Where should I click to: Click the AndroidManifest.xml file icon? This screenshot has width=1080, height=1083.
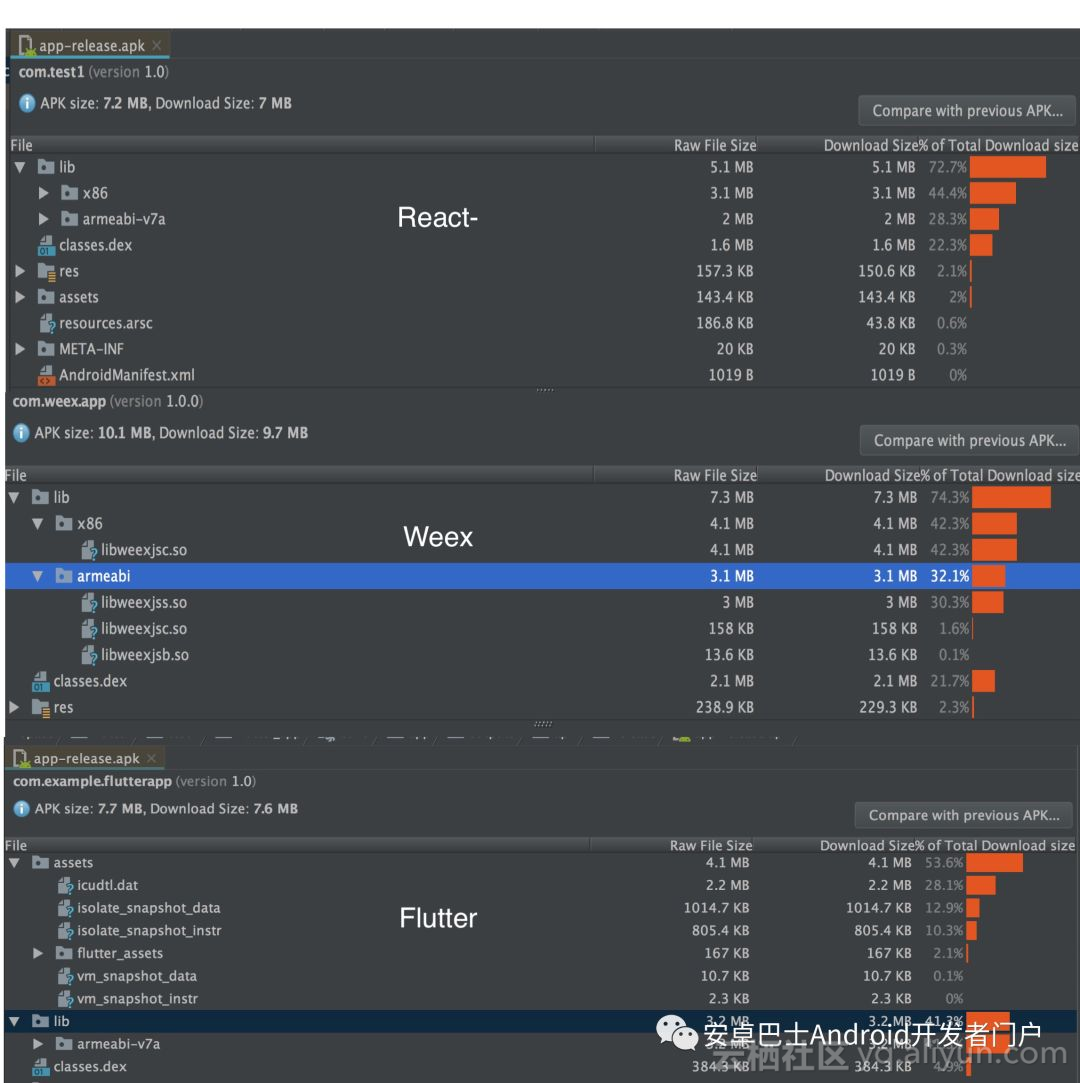(x=46, y=375)
